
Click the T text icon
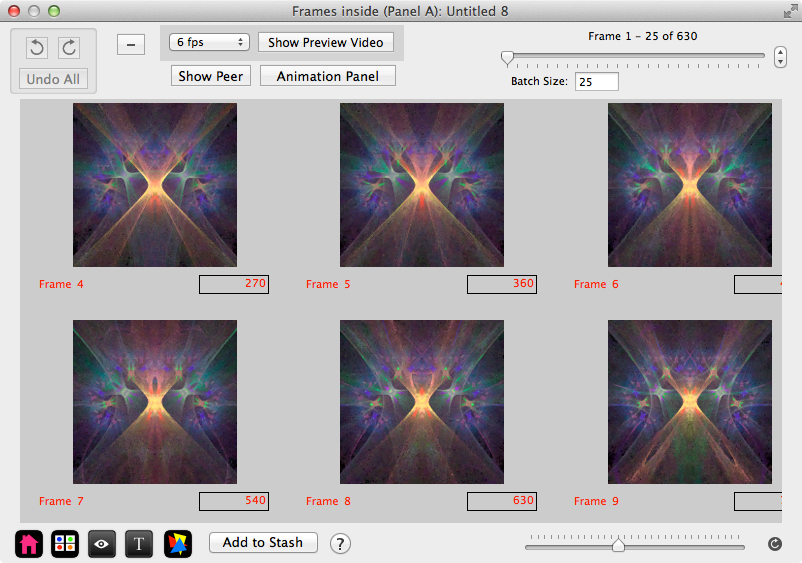point(139,544)
